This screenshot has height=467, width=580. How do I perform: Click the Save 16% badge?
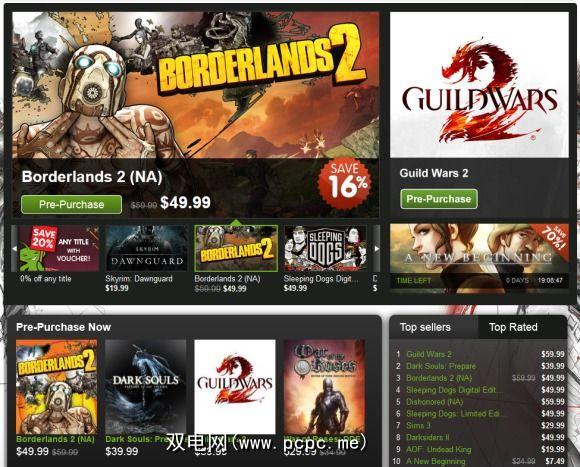344,184
